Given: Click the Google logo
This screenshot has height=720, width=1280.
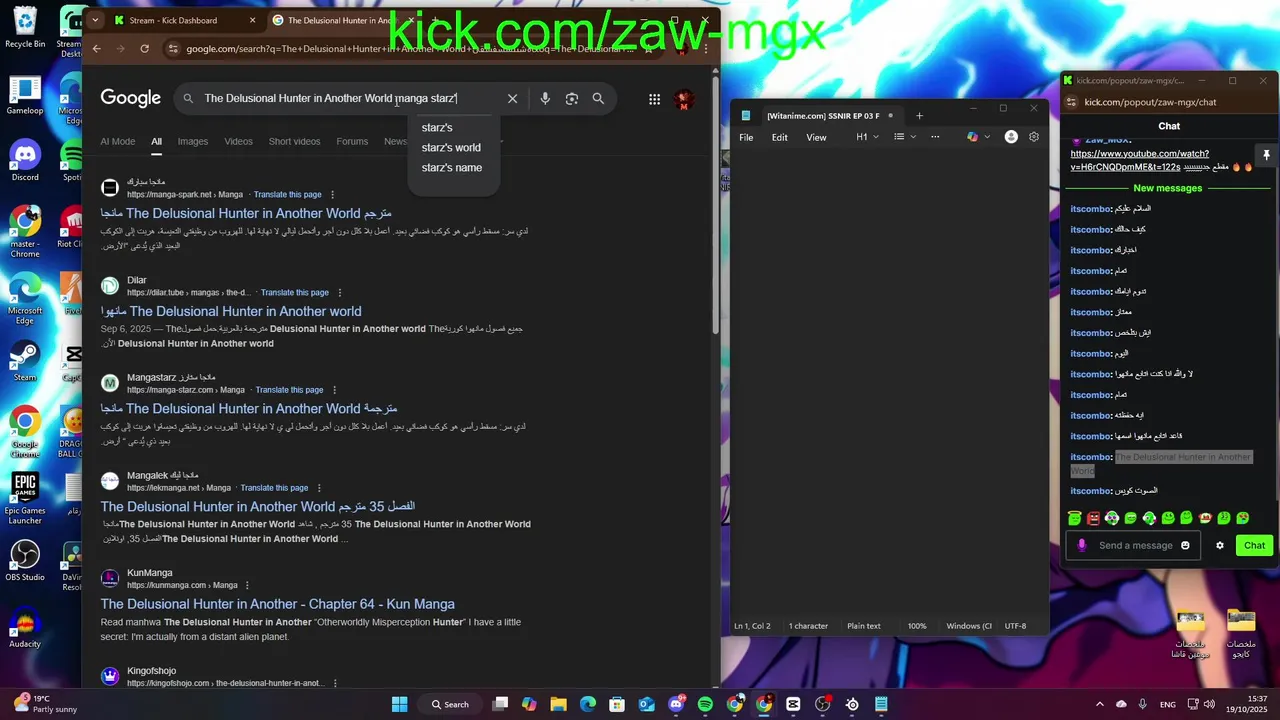Looking at the screenshot, I should pos(130,98).
